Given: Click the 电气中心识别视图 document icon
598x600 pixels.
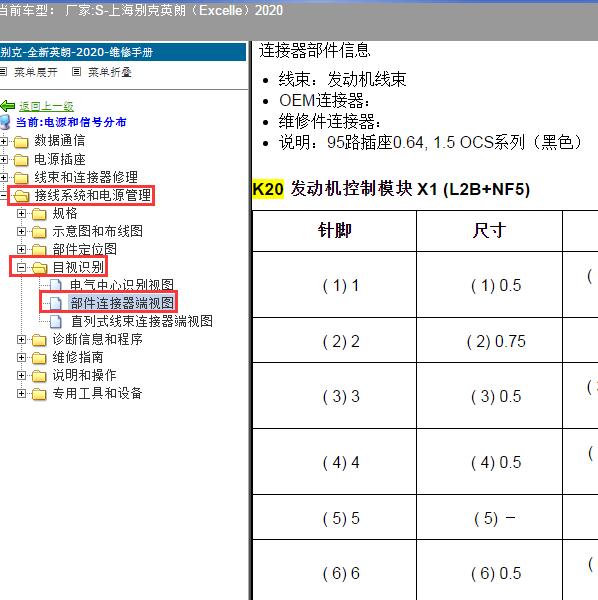Looking at the screenshot, I should tap(56, 285).
